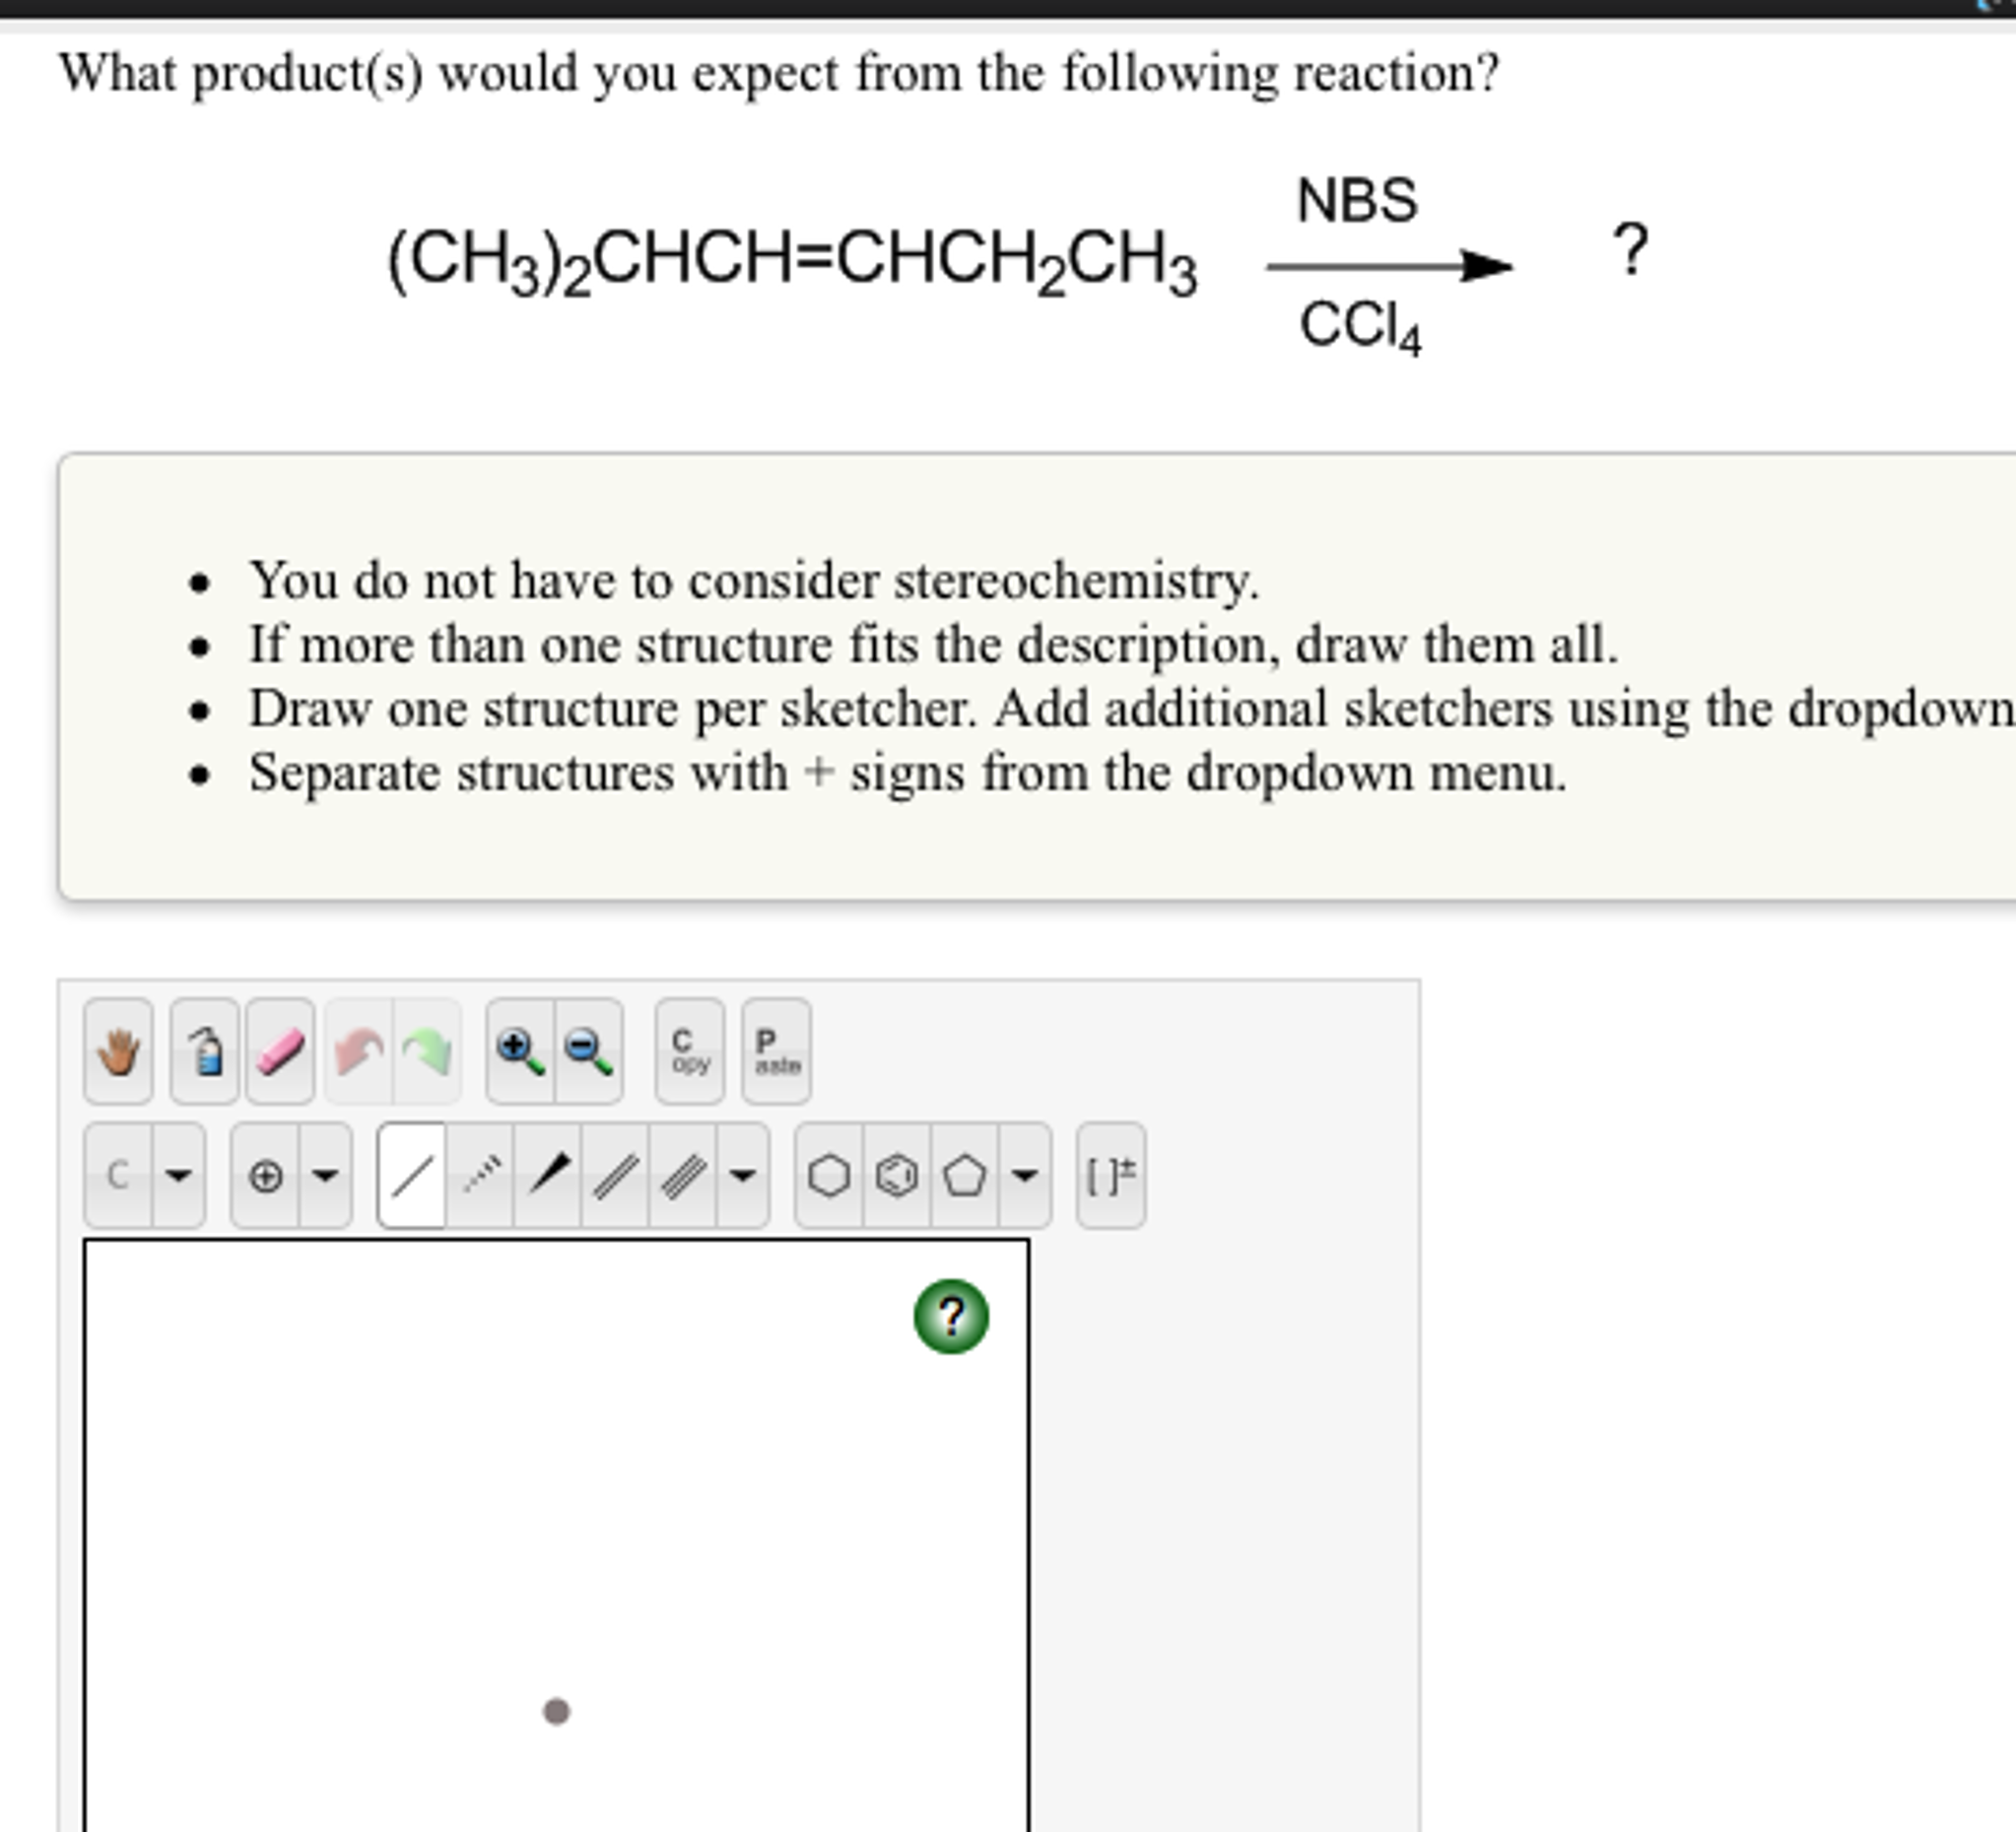This screenshot has width=2016, height=1832.
Task: Select the hand pan tool
Action: click(x=118, y=1050)
